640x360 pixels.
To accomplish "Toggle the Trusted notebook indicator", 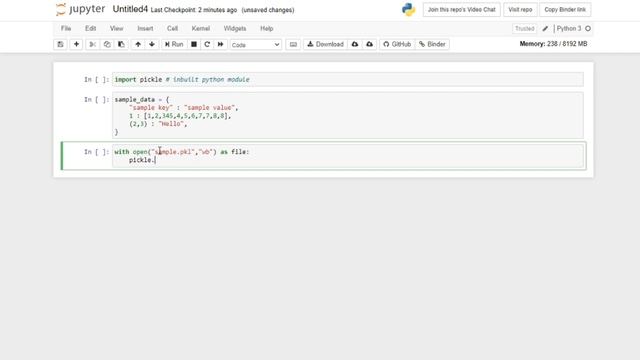I will click(x=524, y=29).
